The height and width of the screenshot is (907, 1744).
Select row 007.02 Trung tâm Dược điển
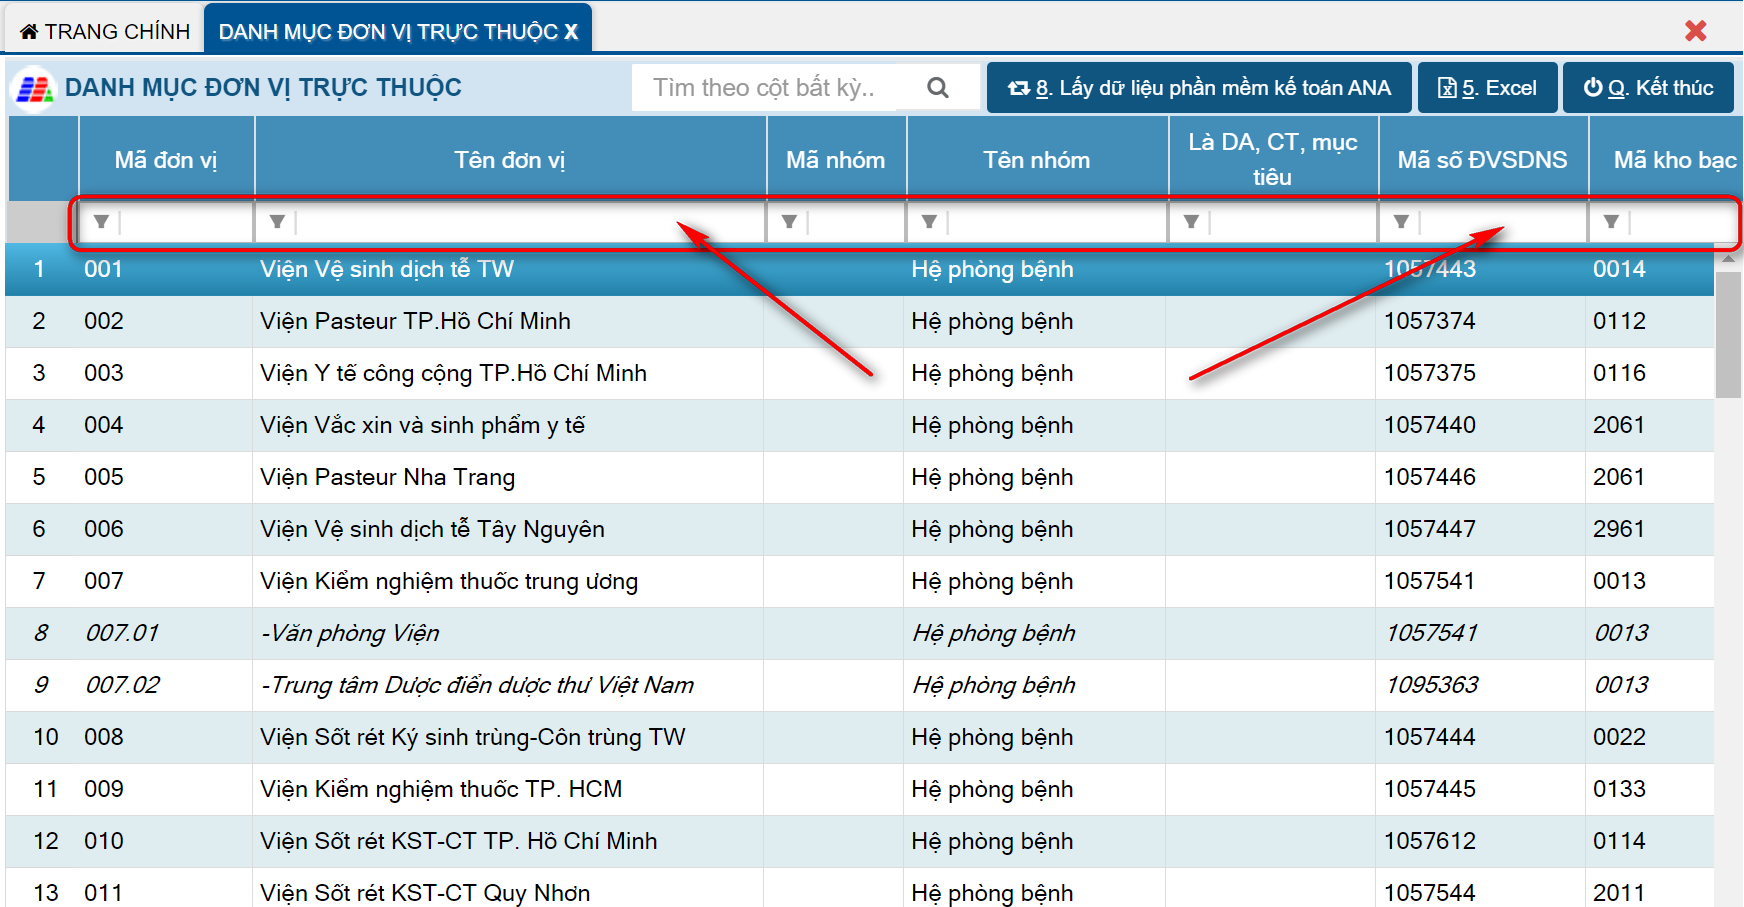(476, 685)
